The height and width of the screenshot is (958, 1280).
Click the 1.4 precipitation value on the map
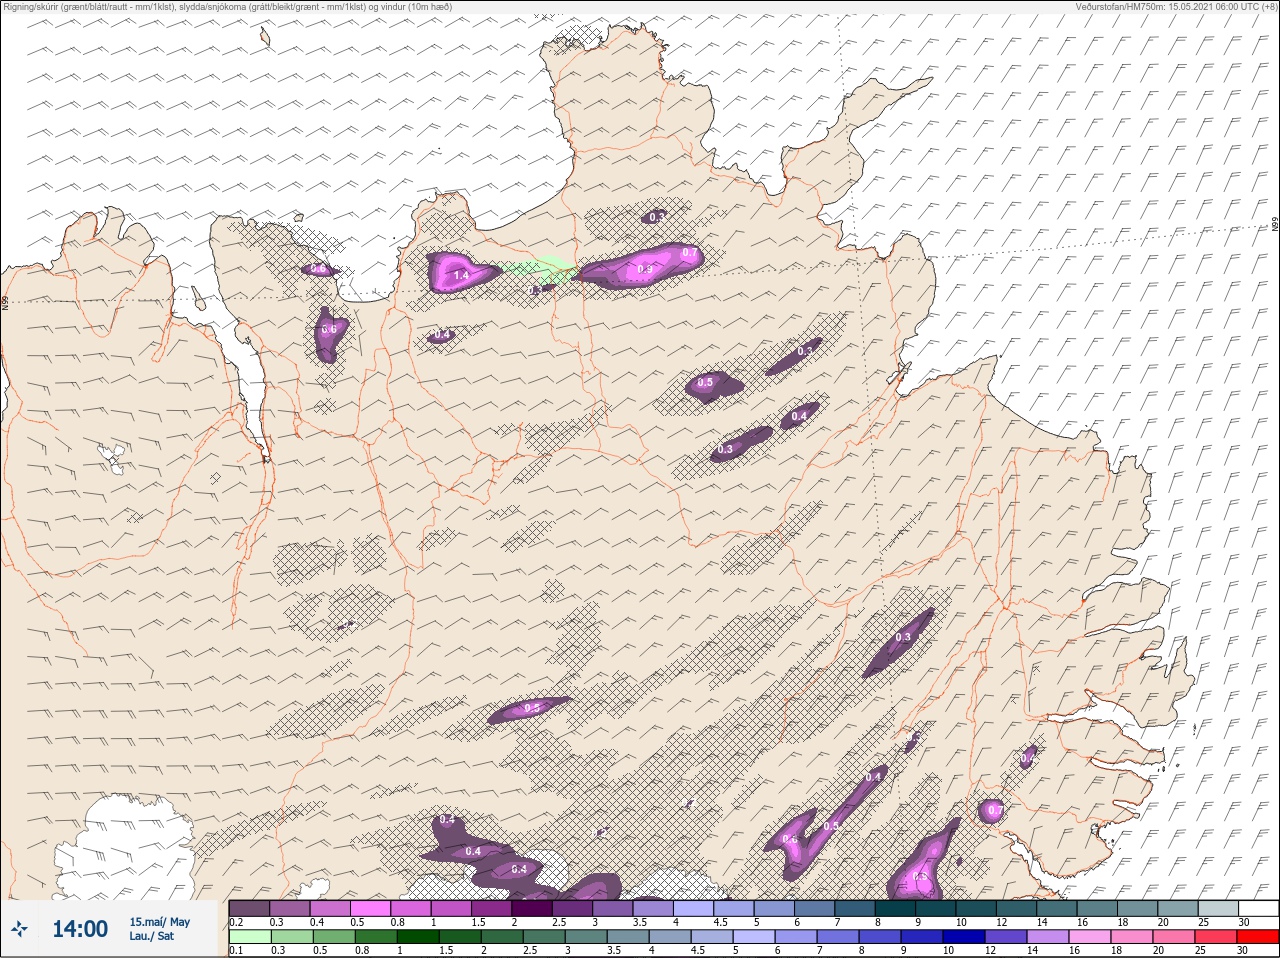click(x=461, y=275)
